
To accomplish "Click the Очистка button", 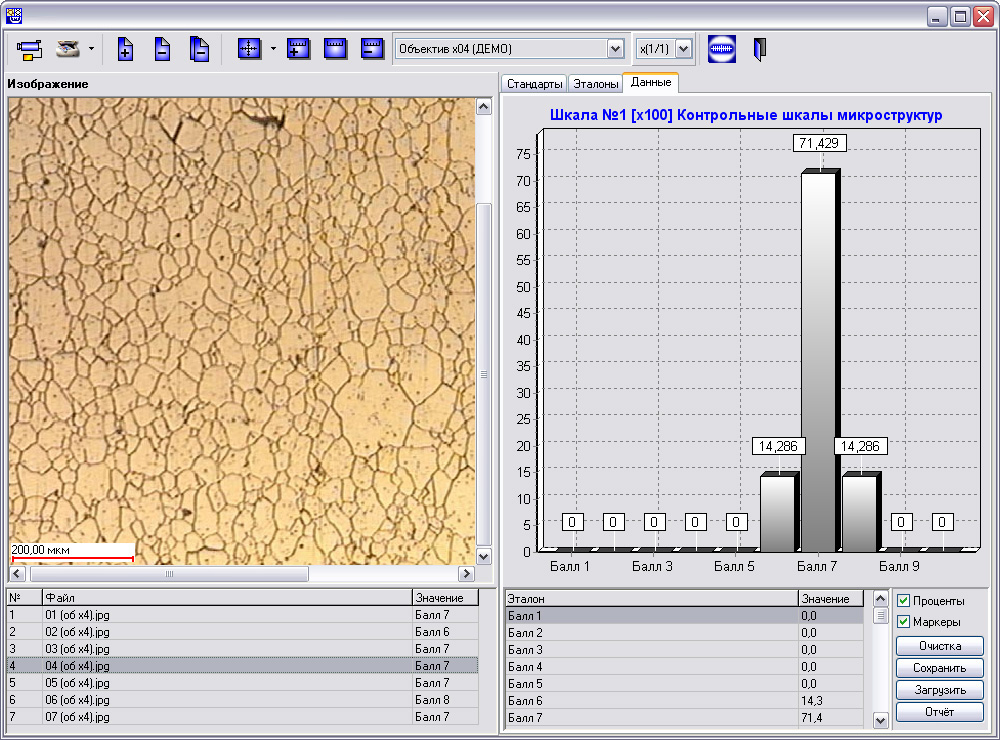I will [939, 646].
